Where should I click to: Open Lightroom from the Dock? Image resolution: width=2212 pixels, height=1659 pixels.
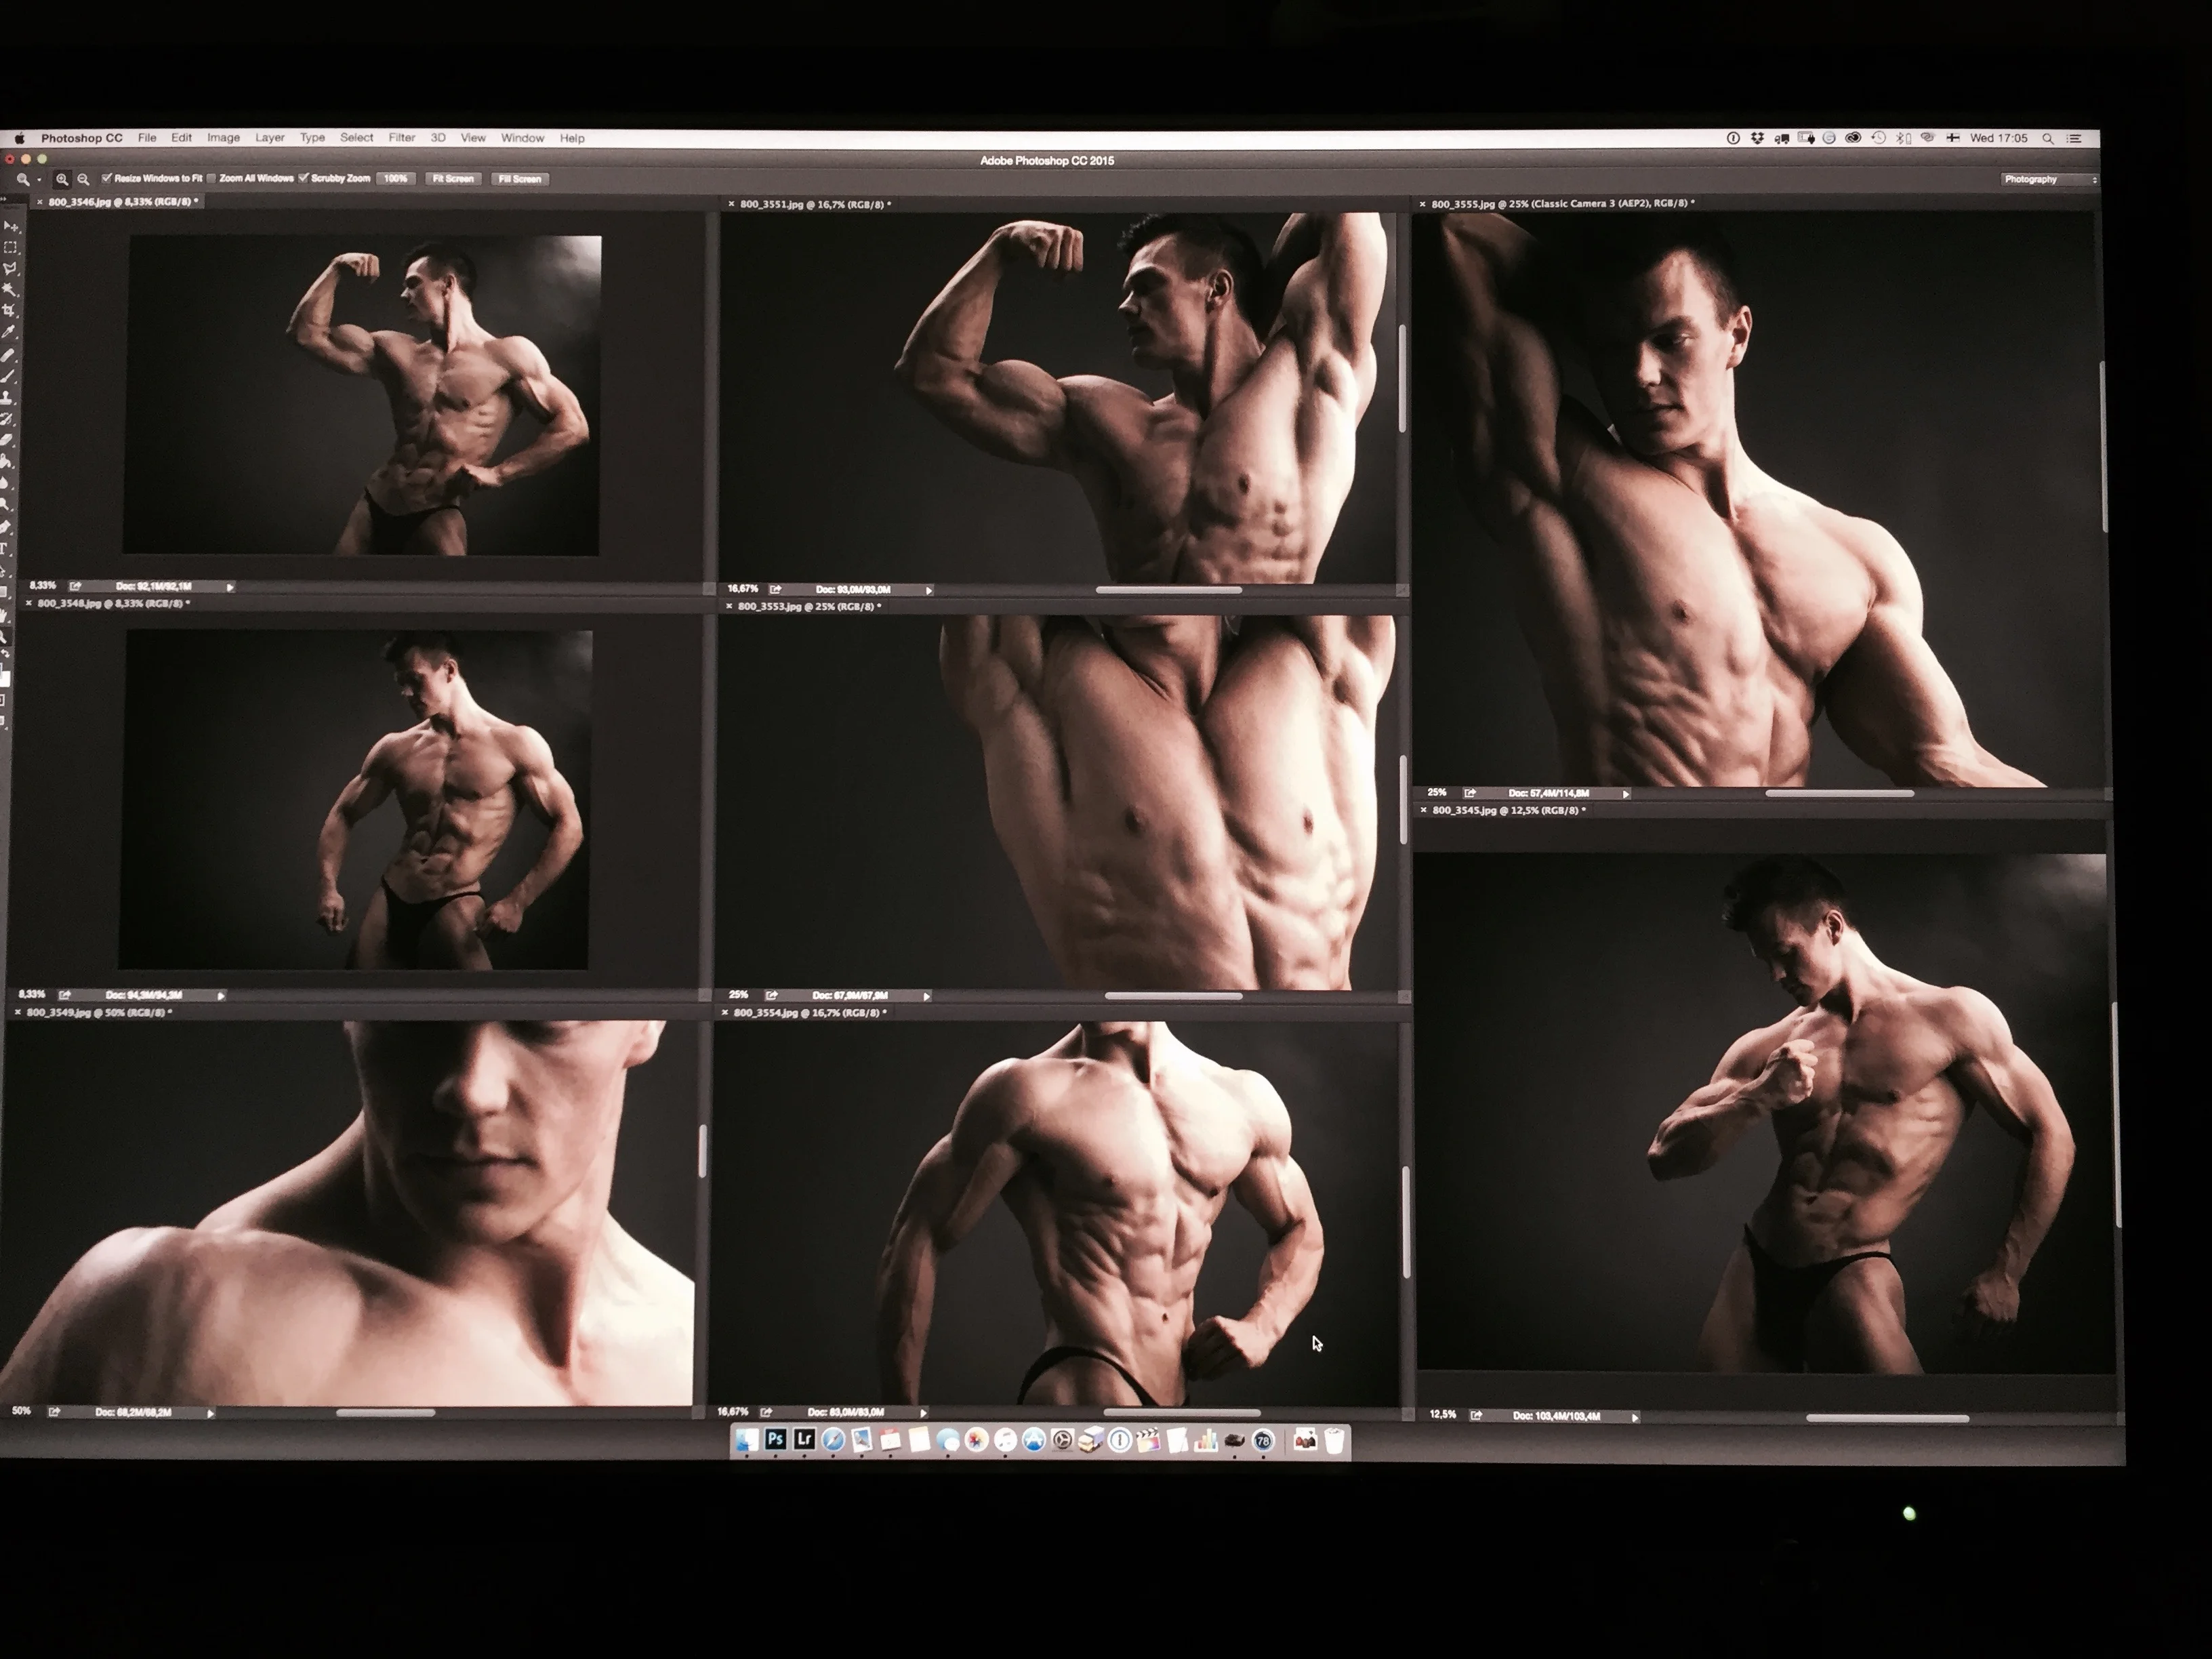pos(804,1440)
